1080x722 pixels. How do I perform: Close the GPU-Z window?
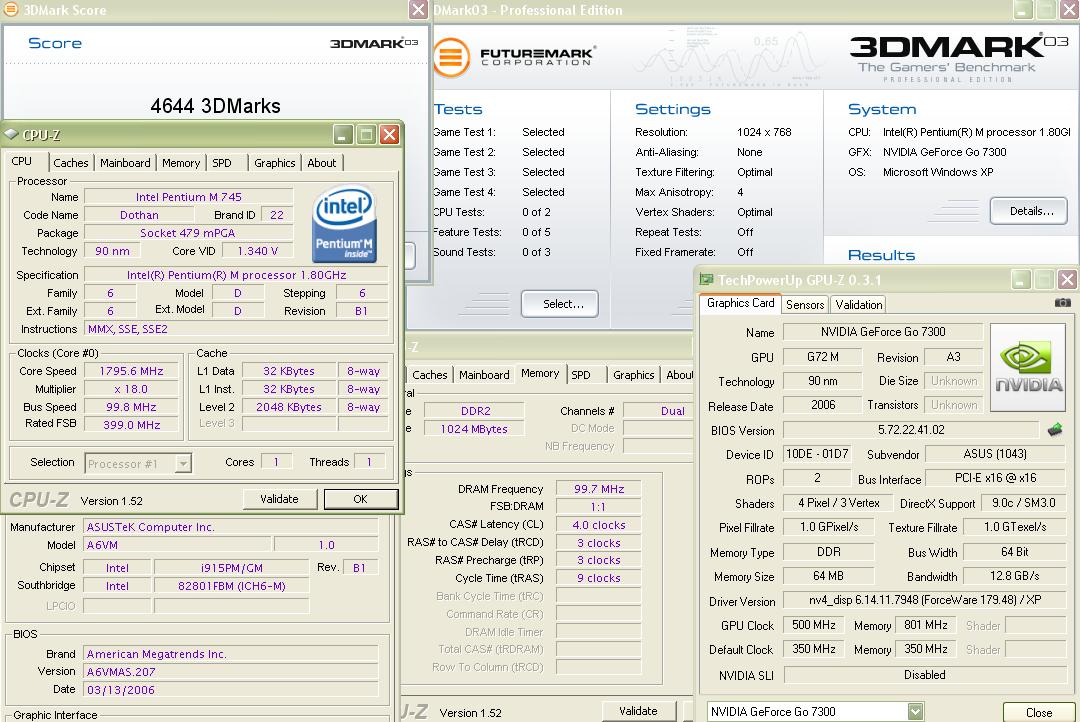coord(1067,279)
